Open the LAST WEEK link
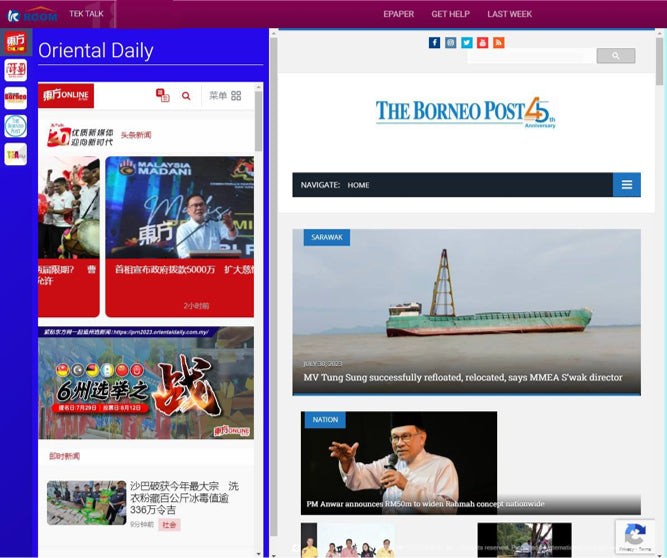The height and width of the screenshot is (558, 667). (x=509, y=14)
